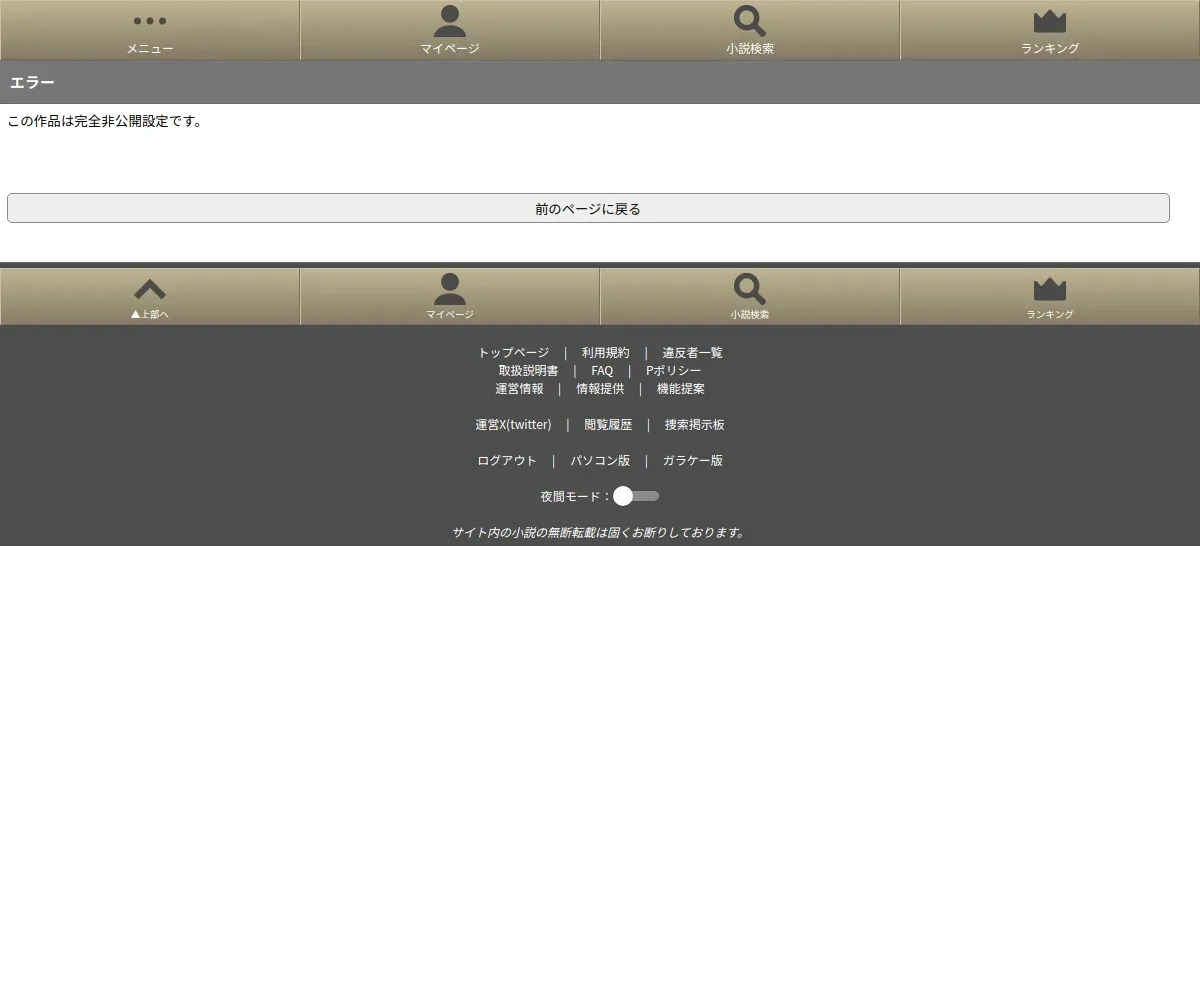Toggle the 夜間モード switch
Image resolution: width=1200 pixels, height=1000 pixels.
(636, 496)
